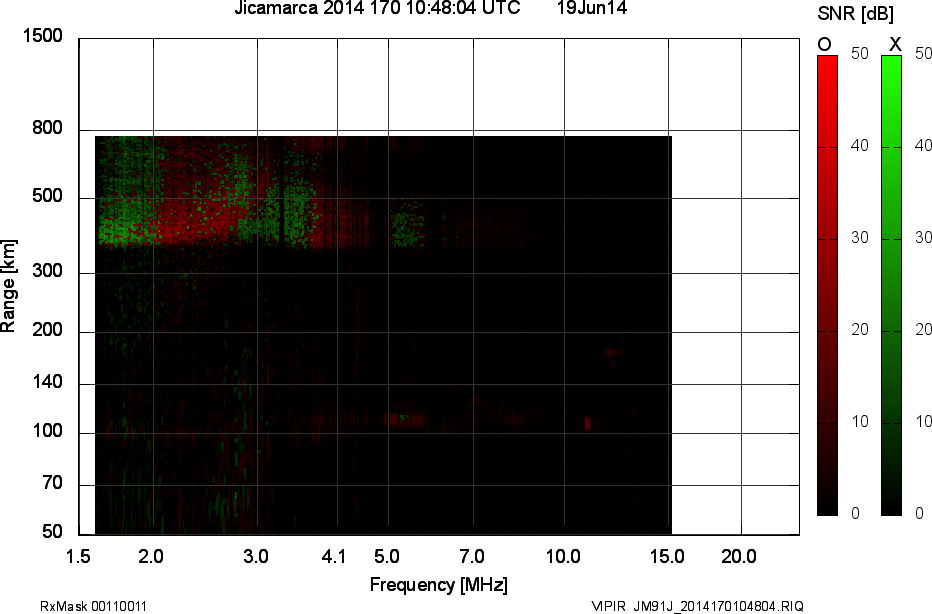
Task: Click the green echo patch near 5.5 MHz
Action: pyautogui.click(x=408, y=224)
